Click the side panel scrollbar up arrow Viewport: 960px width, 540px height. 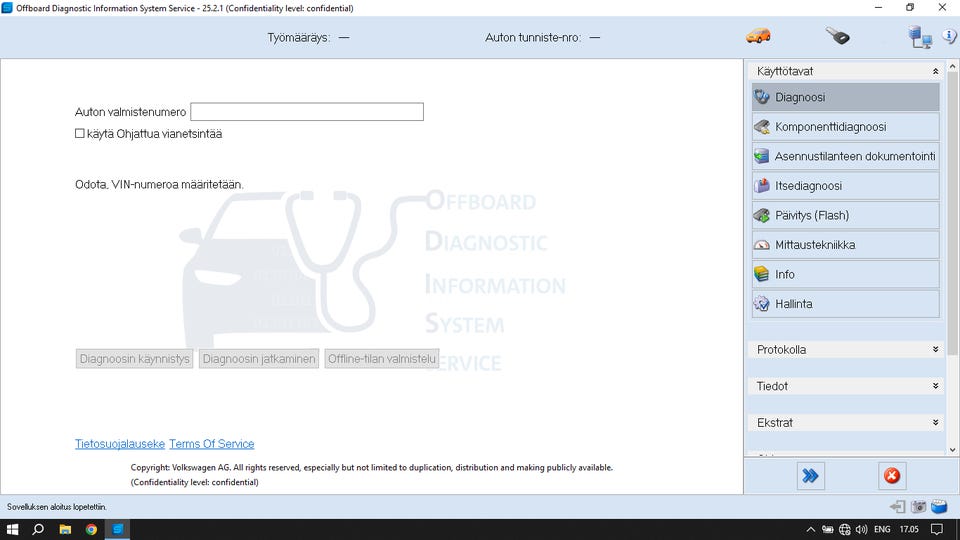[x=953, y=66]
